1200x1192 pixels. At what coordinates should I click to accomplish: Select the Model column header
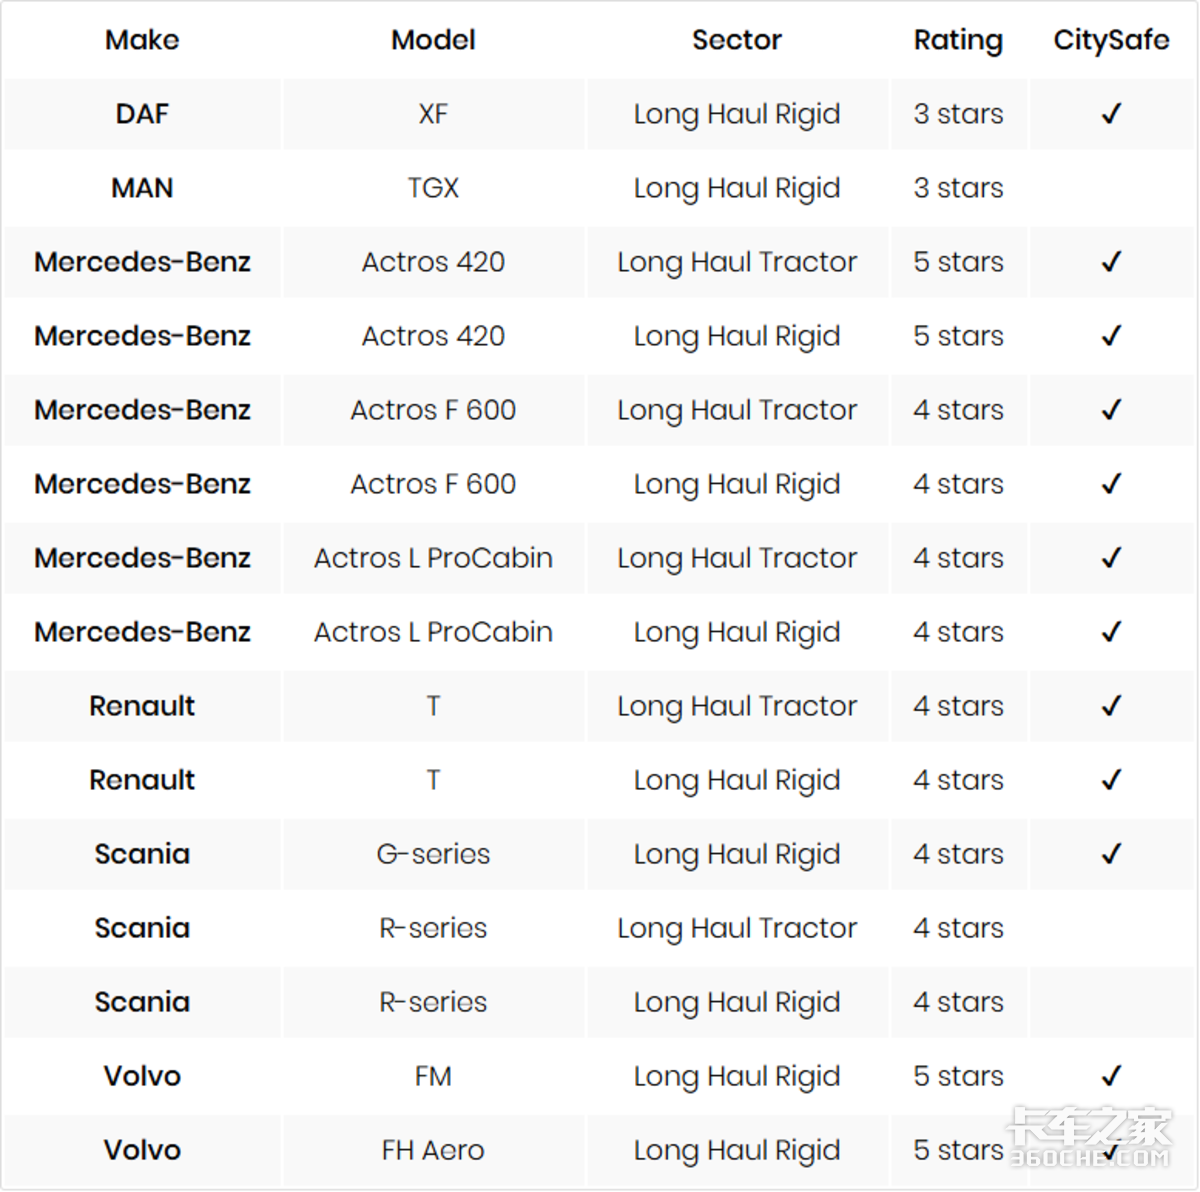(433, 40)
